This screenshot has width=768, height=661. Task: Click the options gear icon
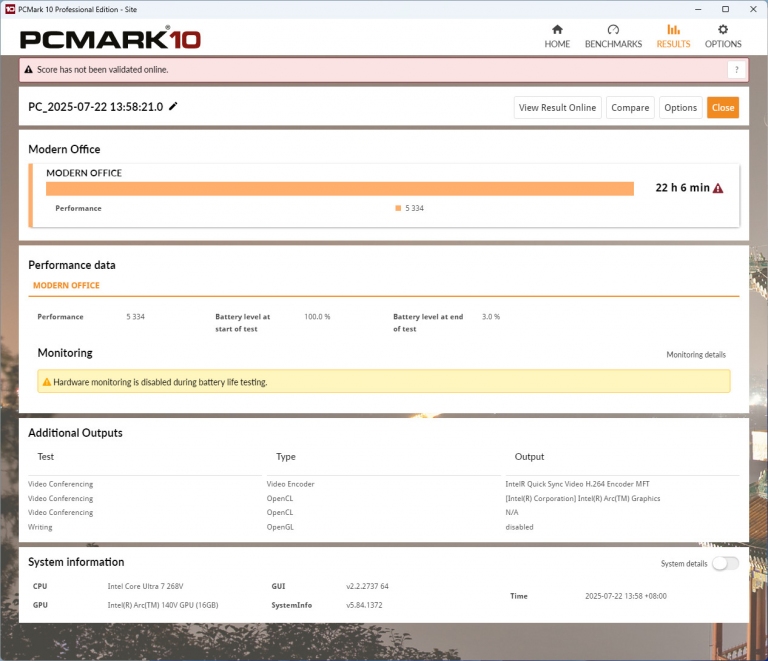(x=723, y=29)
